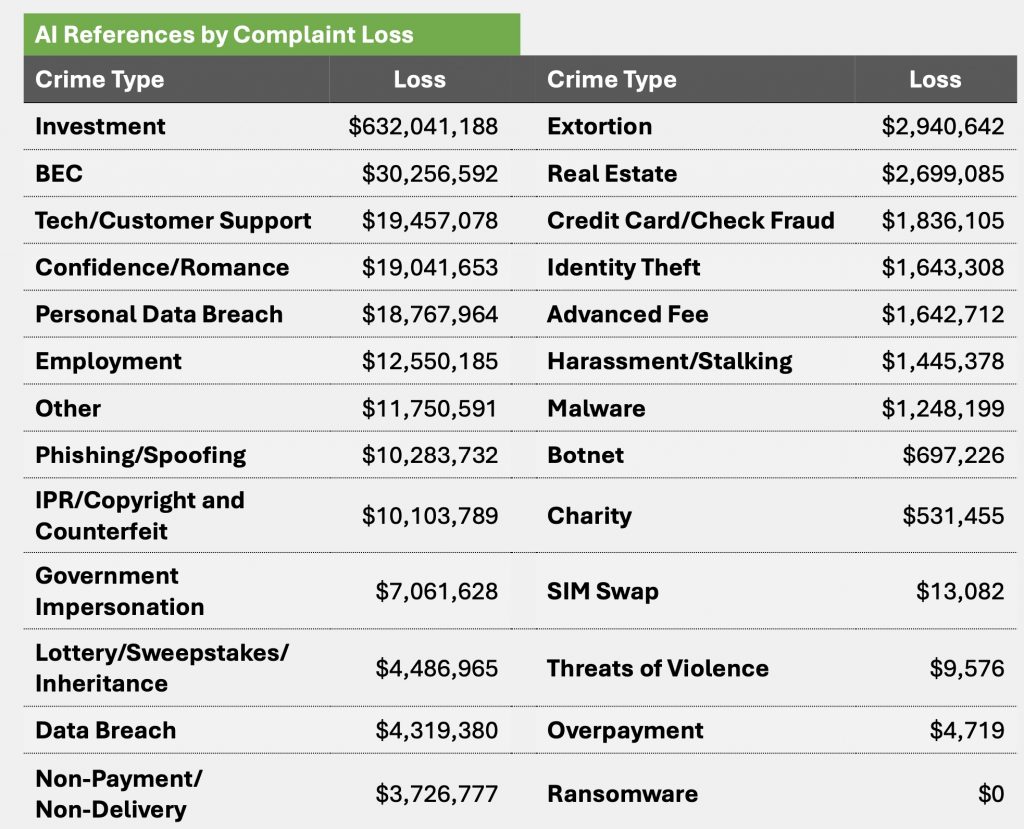Screen dimensions: 1024x829
Task: Click the Personal Data Breach label
Action: pyautogui.click(x=159, y=315)
